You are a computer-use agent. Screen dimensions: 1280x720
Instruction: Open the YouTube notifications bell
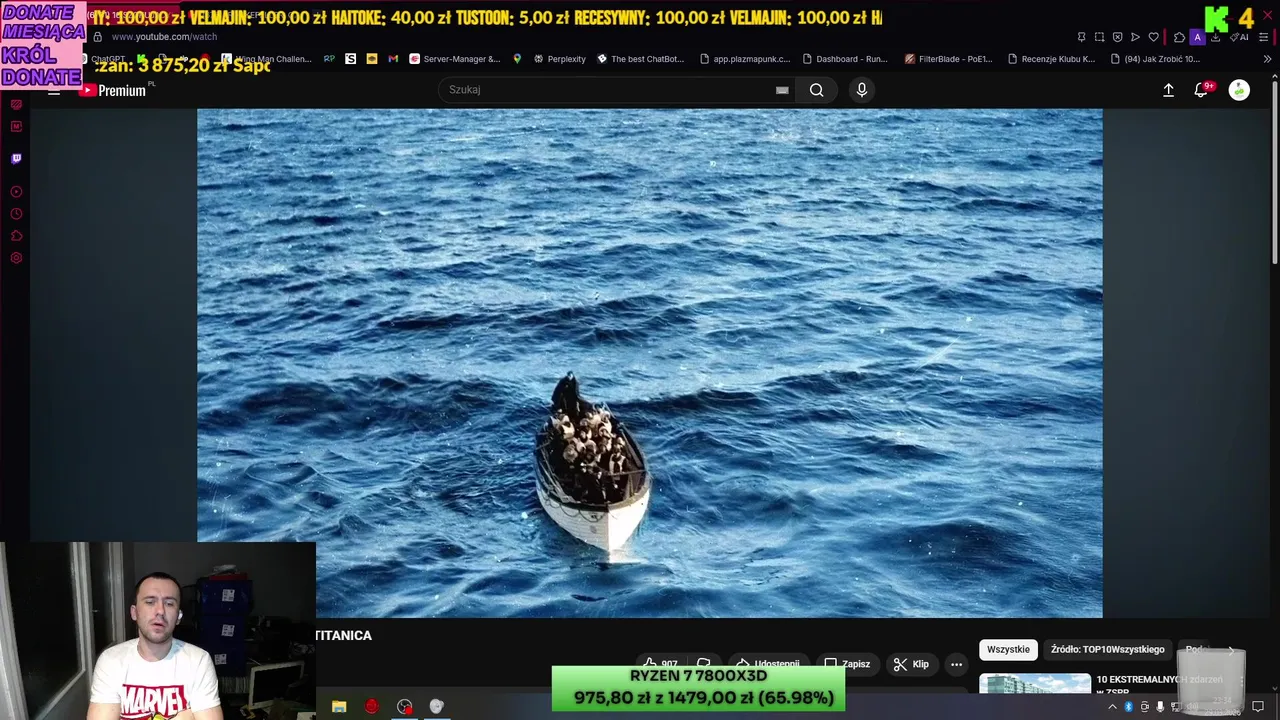pyautogui.click(x=1201, y=90)
